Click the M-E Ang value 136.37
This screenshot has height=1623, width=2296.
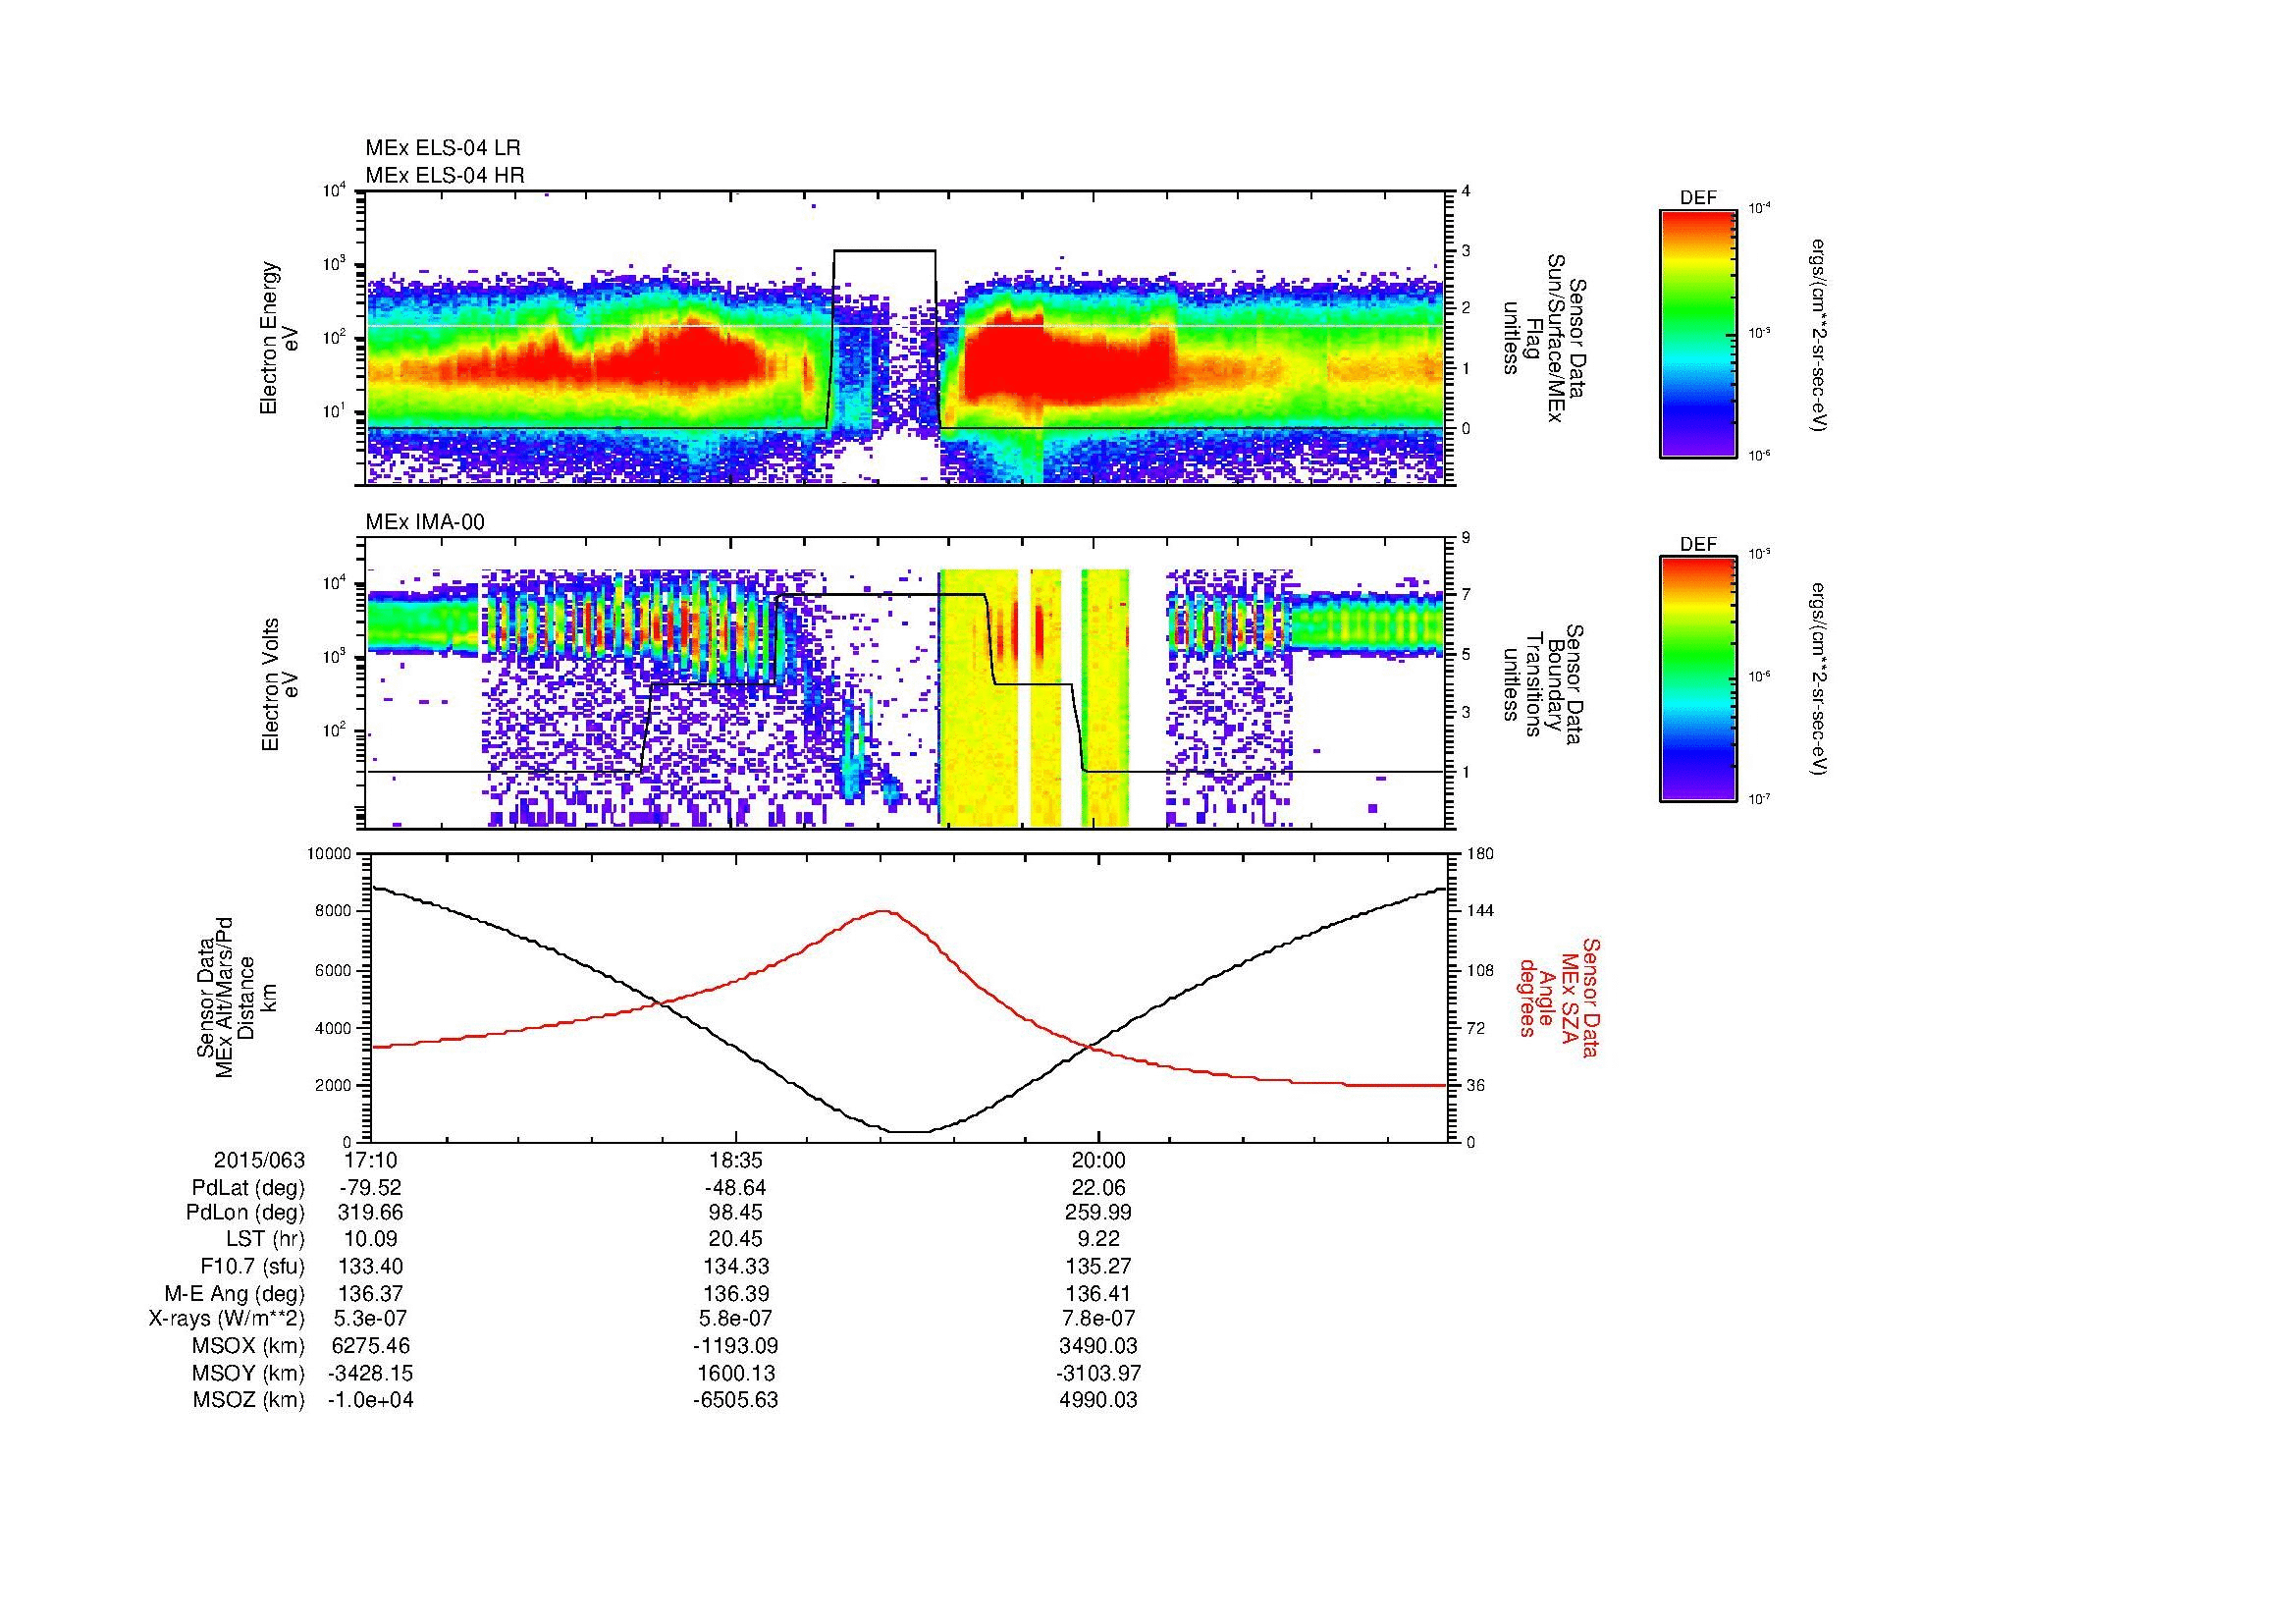coord(371,1293)
